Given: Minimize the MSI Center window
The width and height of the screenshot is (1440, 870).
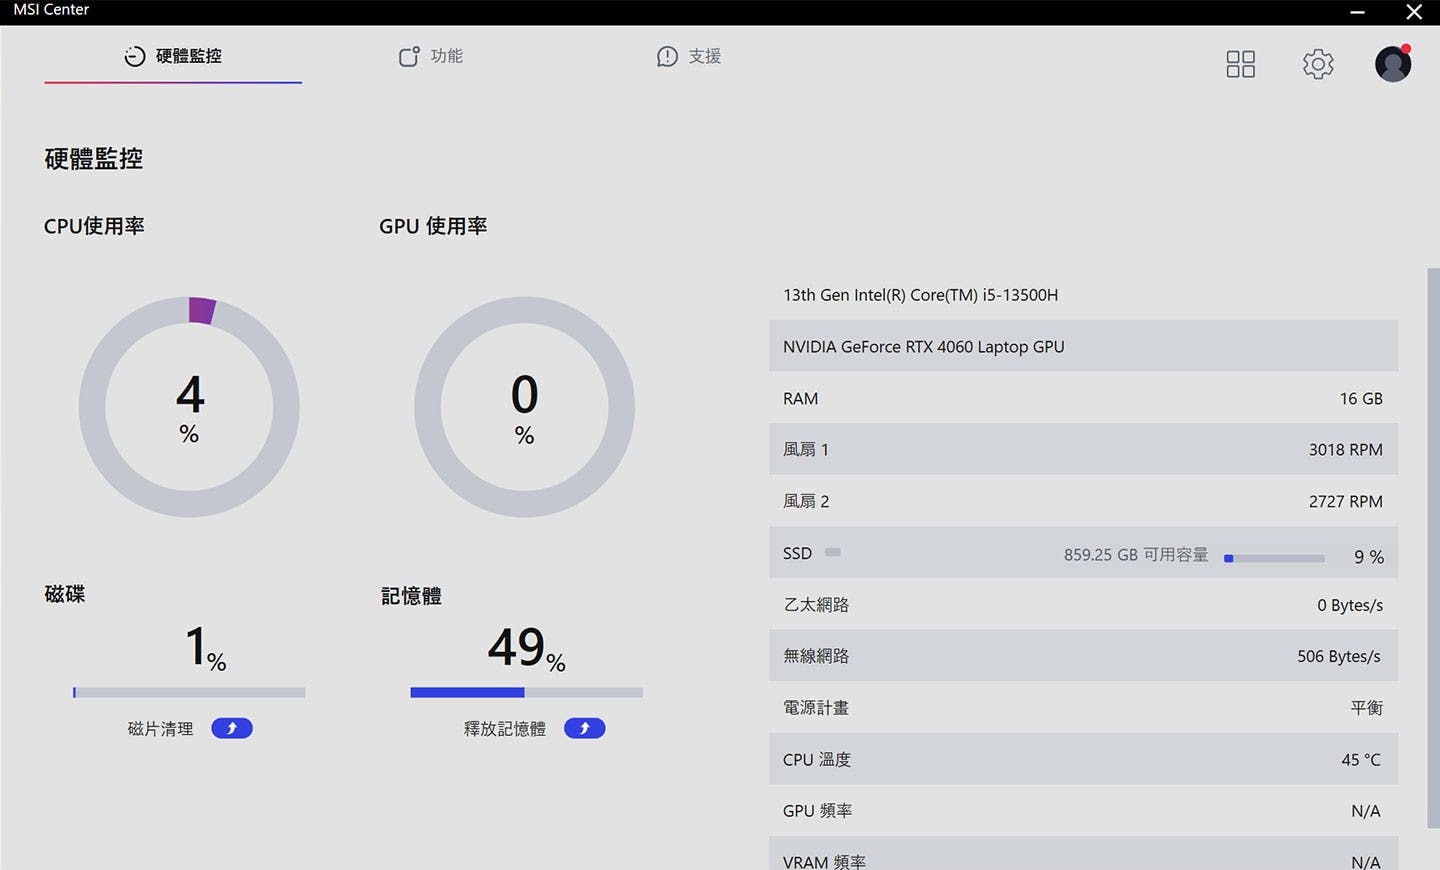Looking at the screenshot, I should (x=1357, y=12).
